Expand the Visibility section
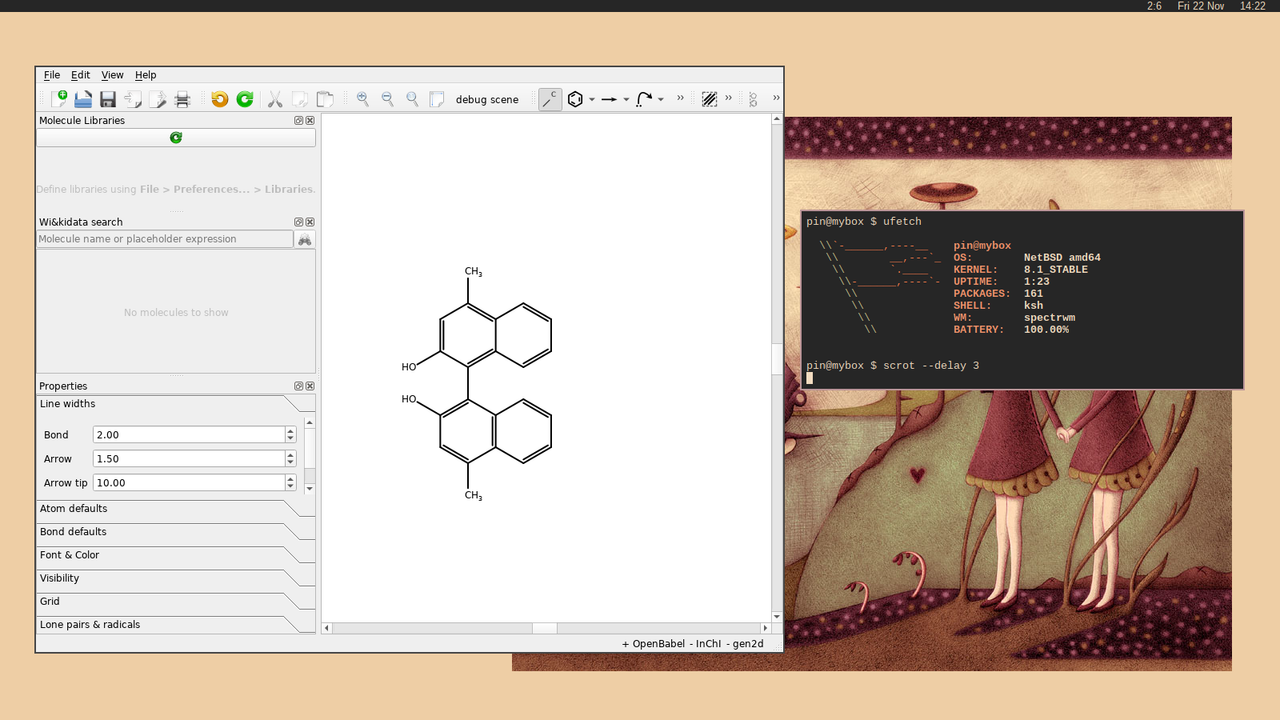This screenshot has height=720, width=1280. coord(176,578)
